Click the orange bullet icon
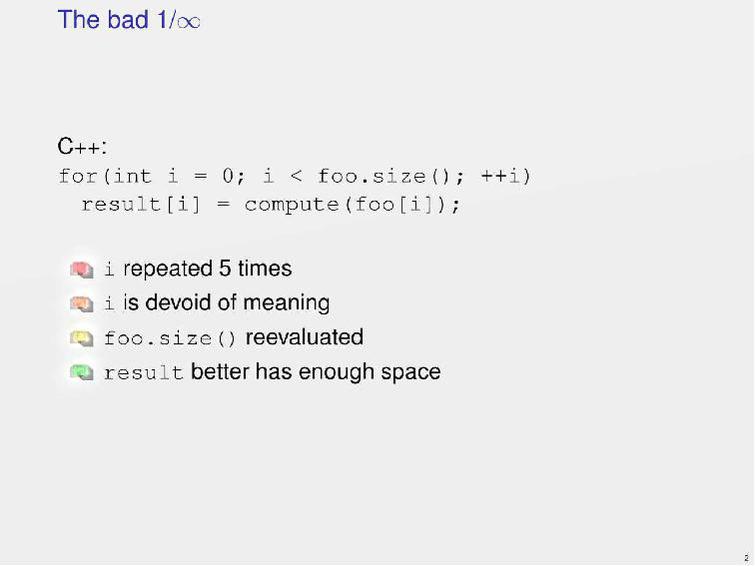The width and height of the screenshot is (755, 566). pos(82,303)
